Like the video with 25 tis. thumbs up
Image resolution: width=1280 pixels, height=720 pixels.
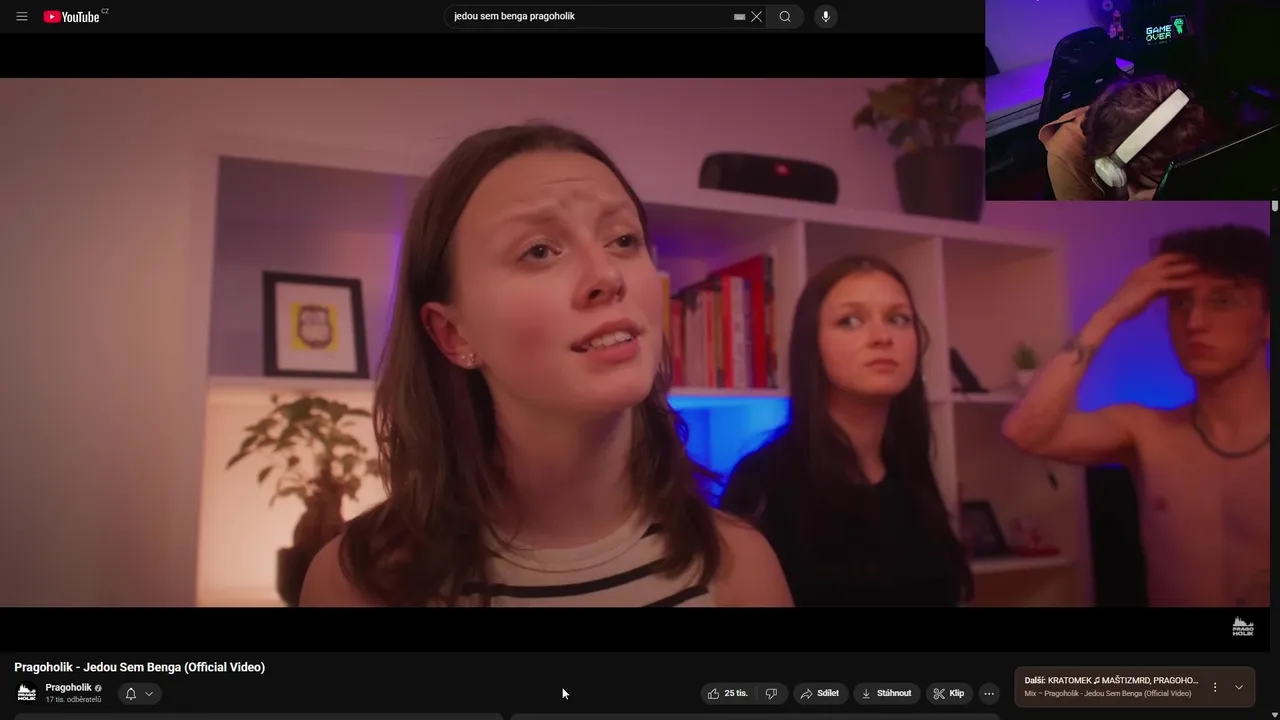pos(728,693)
